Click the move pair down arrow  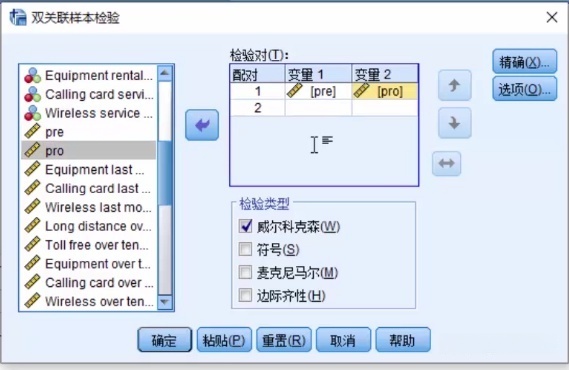click(455, 123)
